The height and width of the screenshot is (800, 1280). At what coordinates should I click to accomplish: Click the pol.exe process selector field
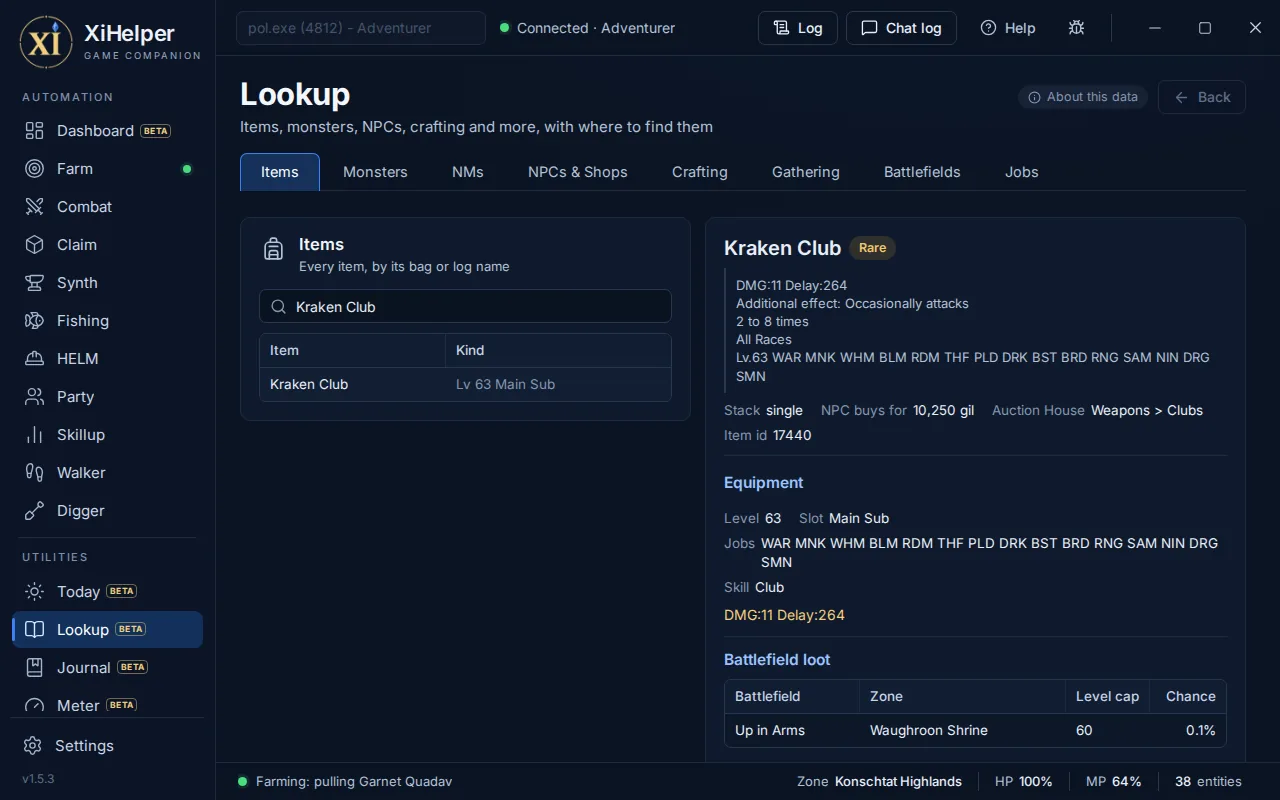click(x=361, y=28)
